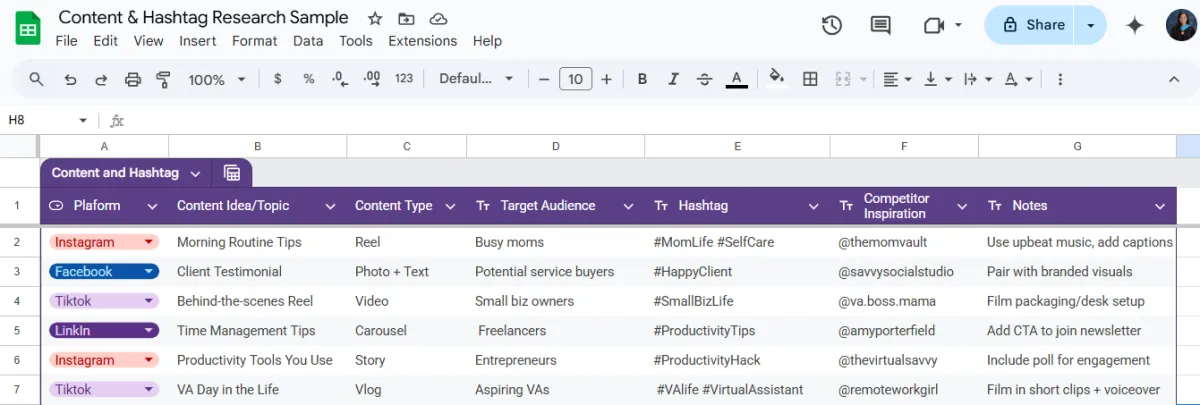Open the File menu
Viewport: 1200px width, 405px height.
click(x=66, y=41)
